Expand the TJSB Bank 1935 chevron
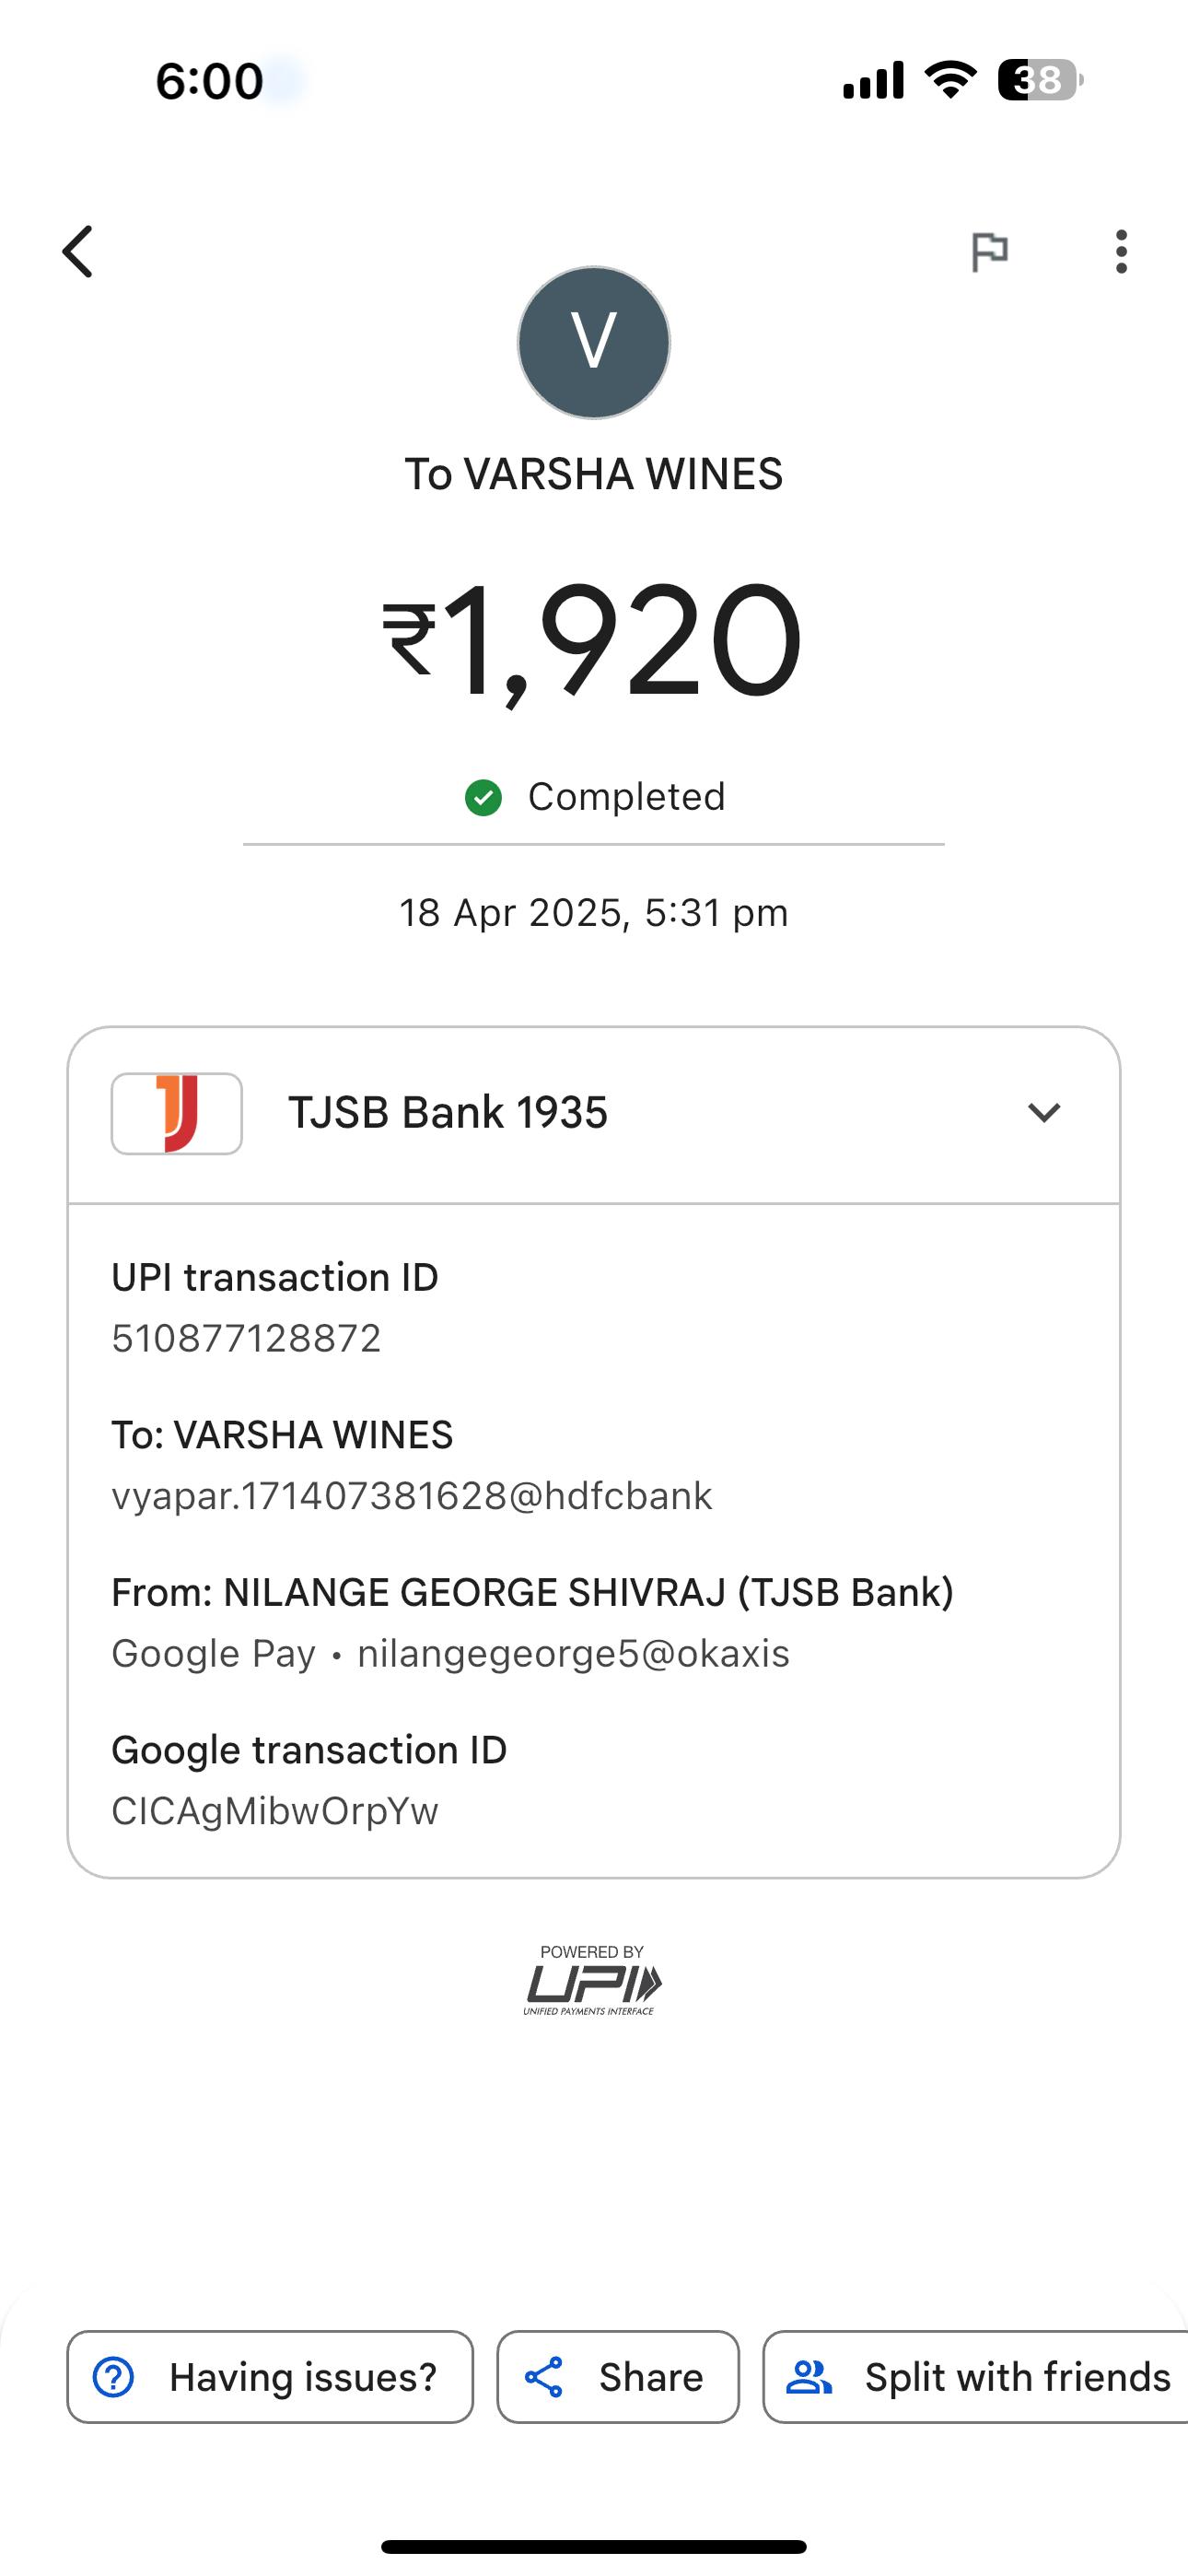1188x2576 pixels. 1044,1112
